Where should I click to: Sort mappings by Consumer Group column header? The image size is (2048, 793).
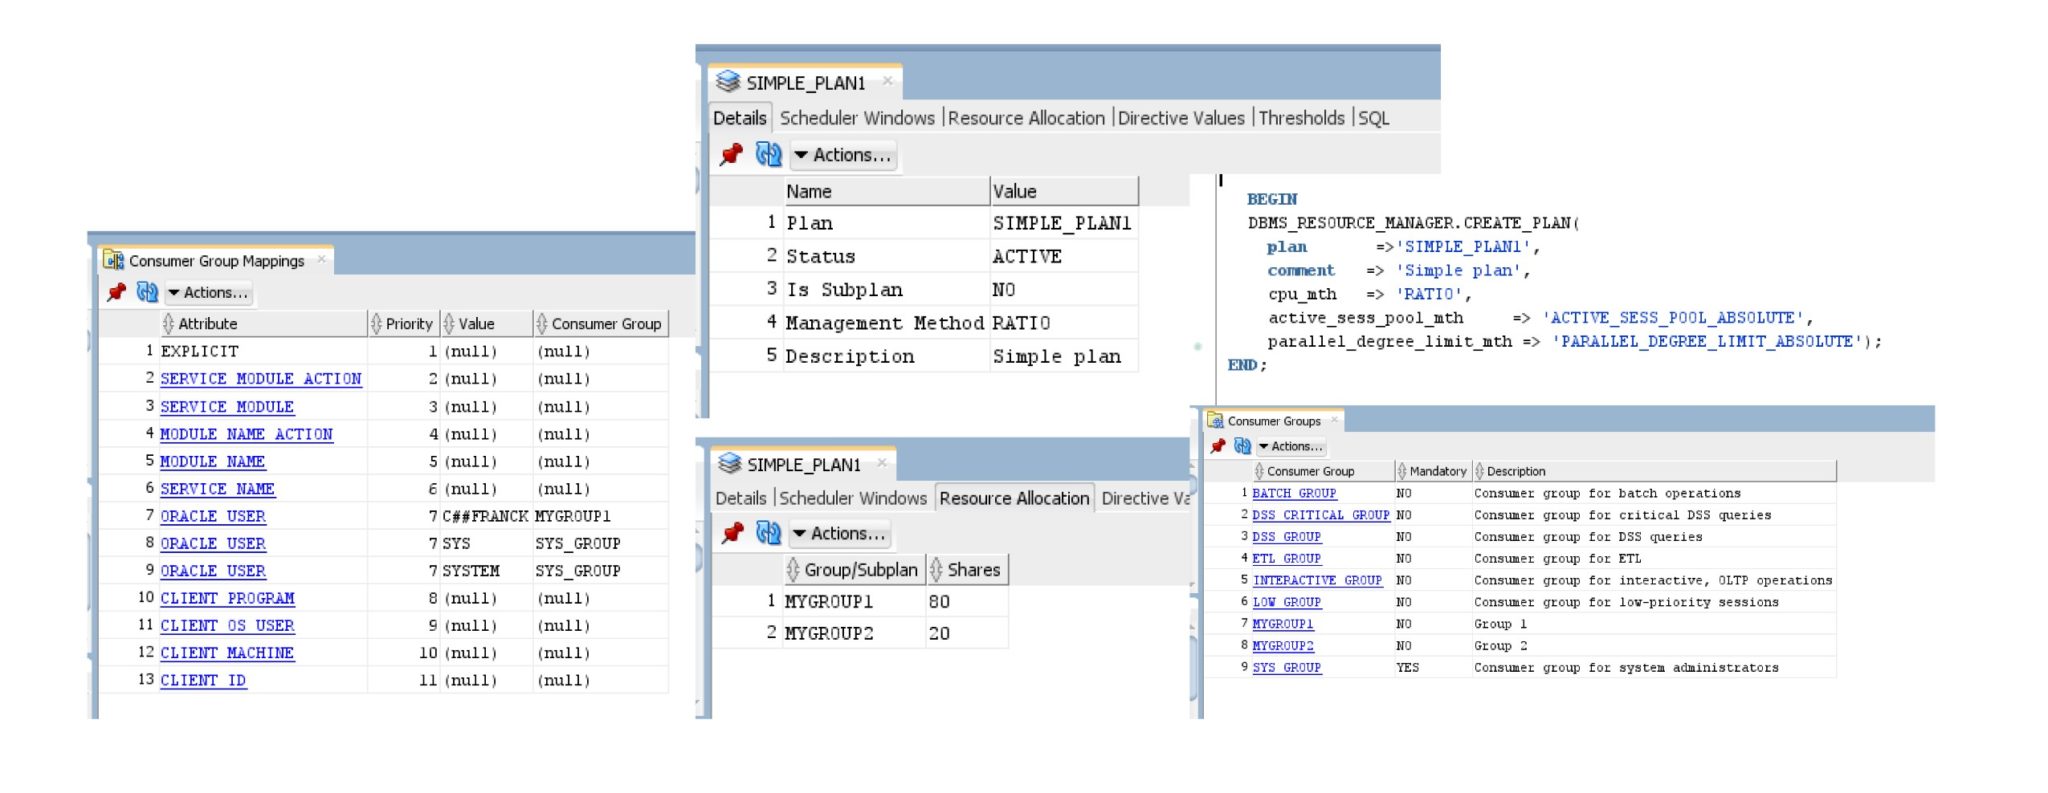click(601, 324)
